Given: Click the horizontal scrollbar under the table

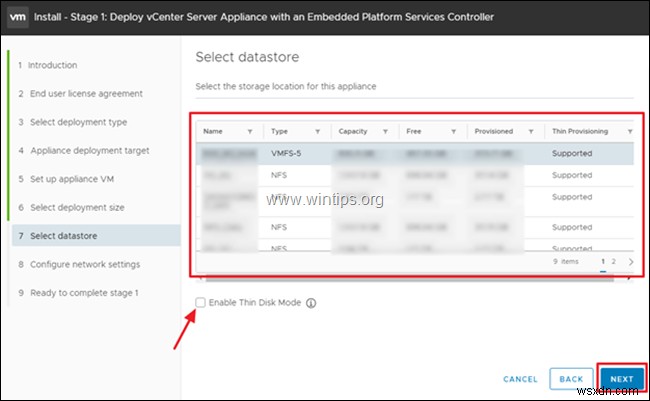Looking at the screenshot, I should 410,279.
